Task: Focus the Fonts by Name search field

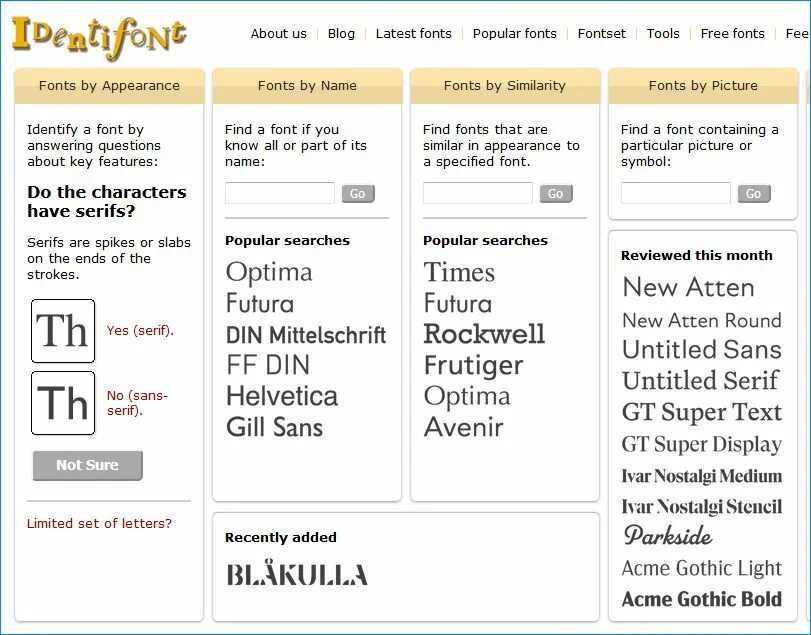Action: coord(280,193)
